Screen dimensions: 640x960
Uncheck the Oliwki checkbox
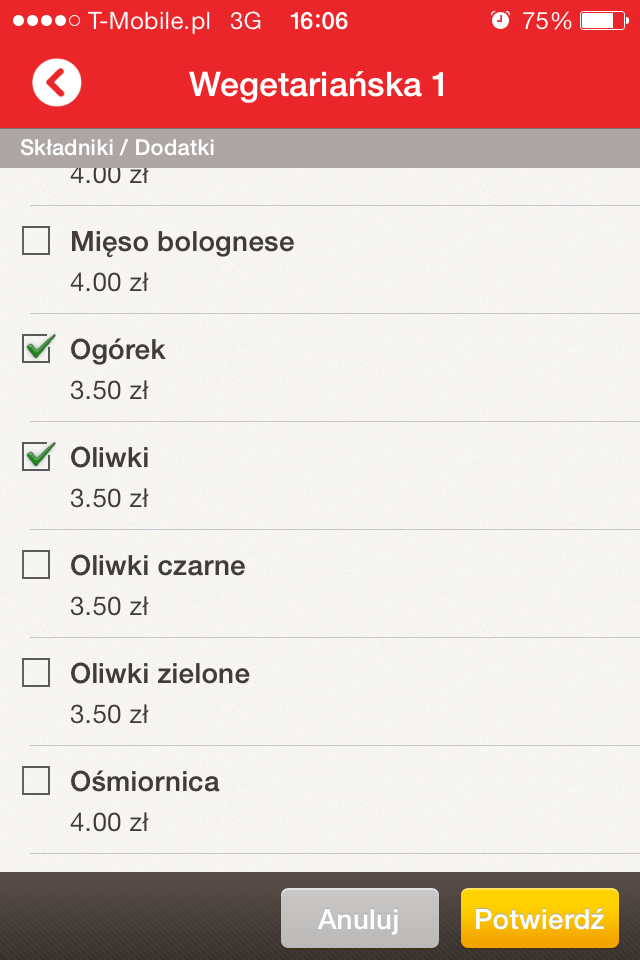click(x=36, y=457)
